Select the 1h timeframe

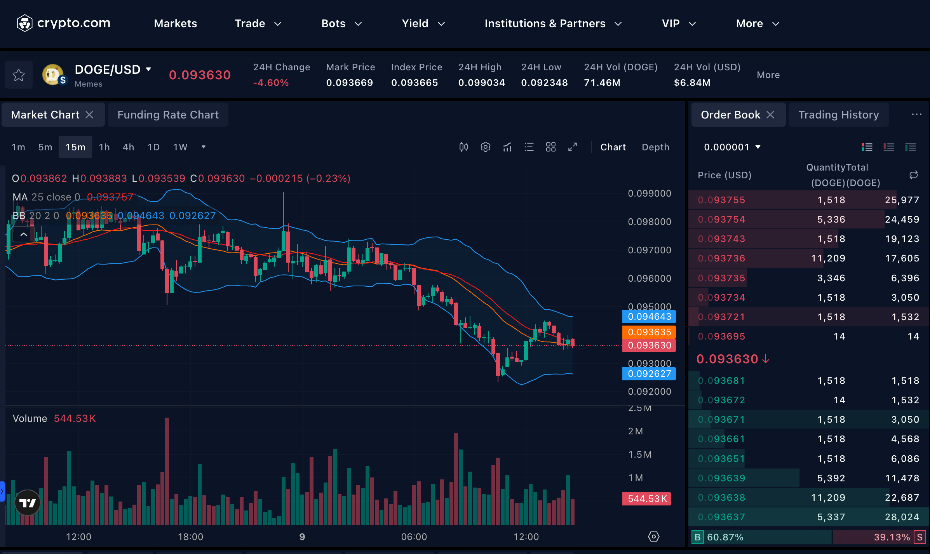coord(104,147)
